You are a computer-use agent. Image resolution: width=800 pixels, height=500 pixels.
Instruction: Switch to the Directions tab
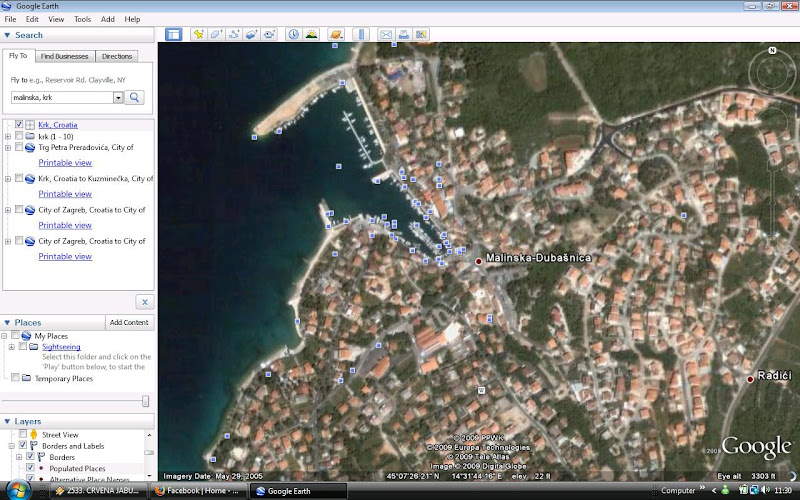click(x=117, y=56)
